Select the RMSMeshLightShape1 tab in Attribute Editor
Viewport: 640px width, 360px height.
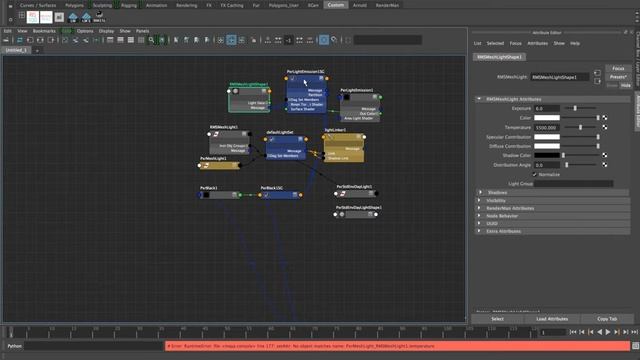click(499, 57)
